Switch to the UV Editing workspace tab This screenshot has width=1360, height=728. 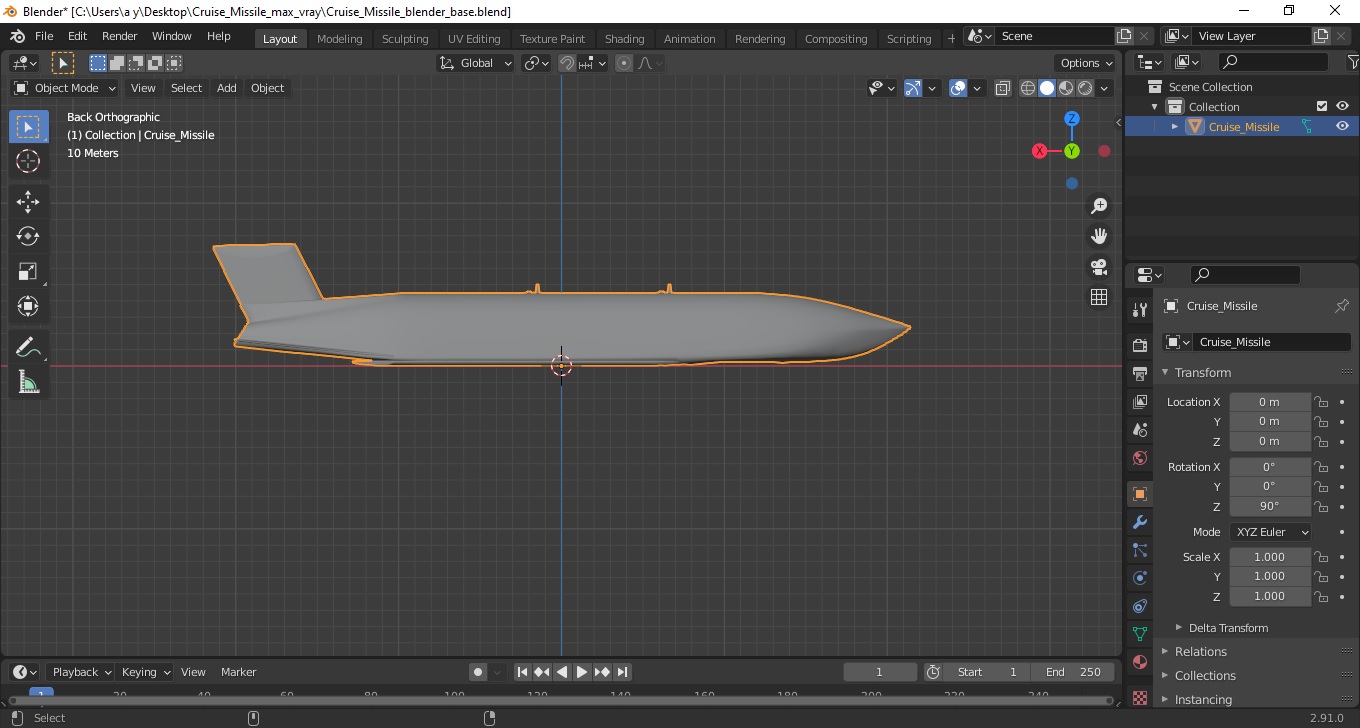pos(474,39)
